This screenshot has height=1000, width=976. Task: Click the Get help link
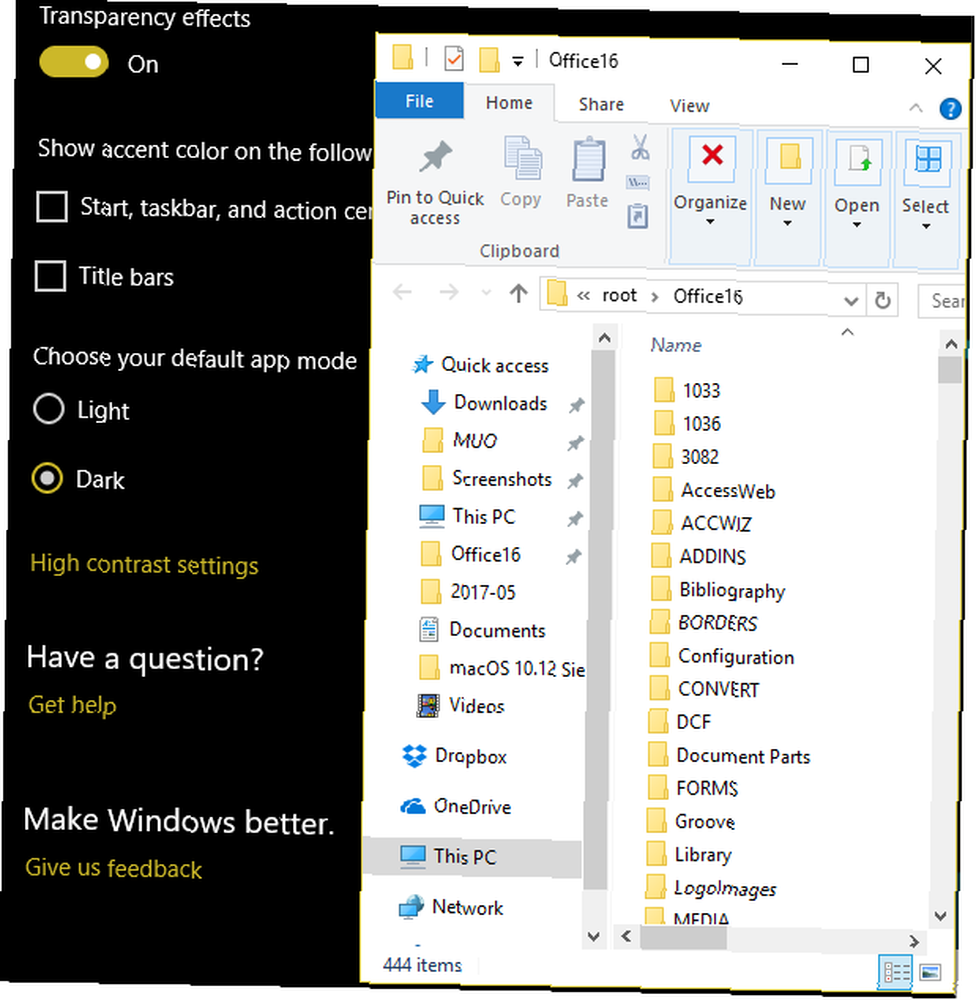72,705
